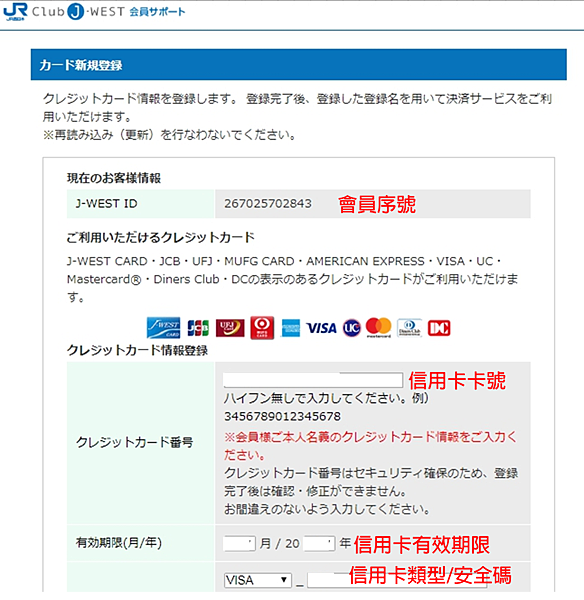The height and width of the screenshot is (600, 584).
Task: Click the VISA logo image
Action: point(321,328)
